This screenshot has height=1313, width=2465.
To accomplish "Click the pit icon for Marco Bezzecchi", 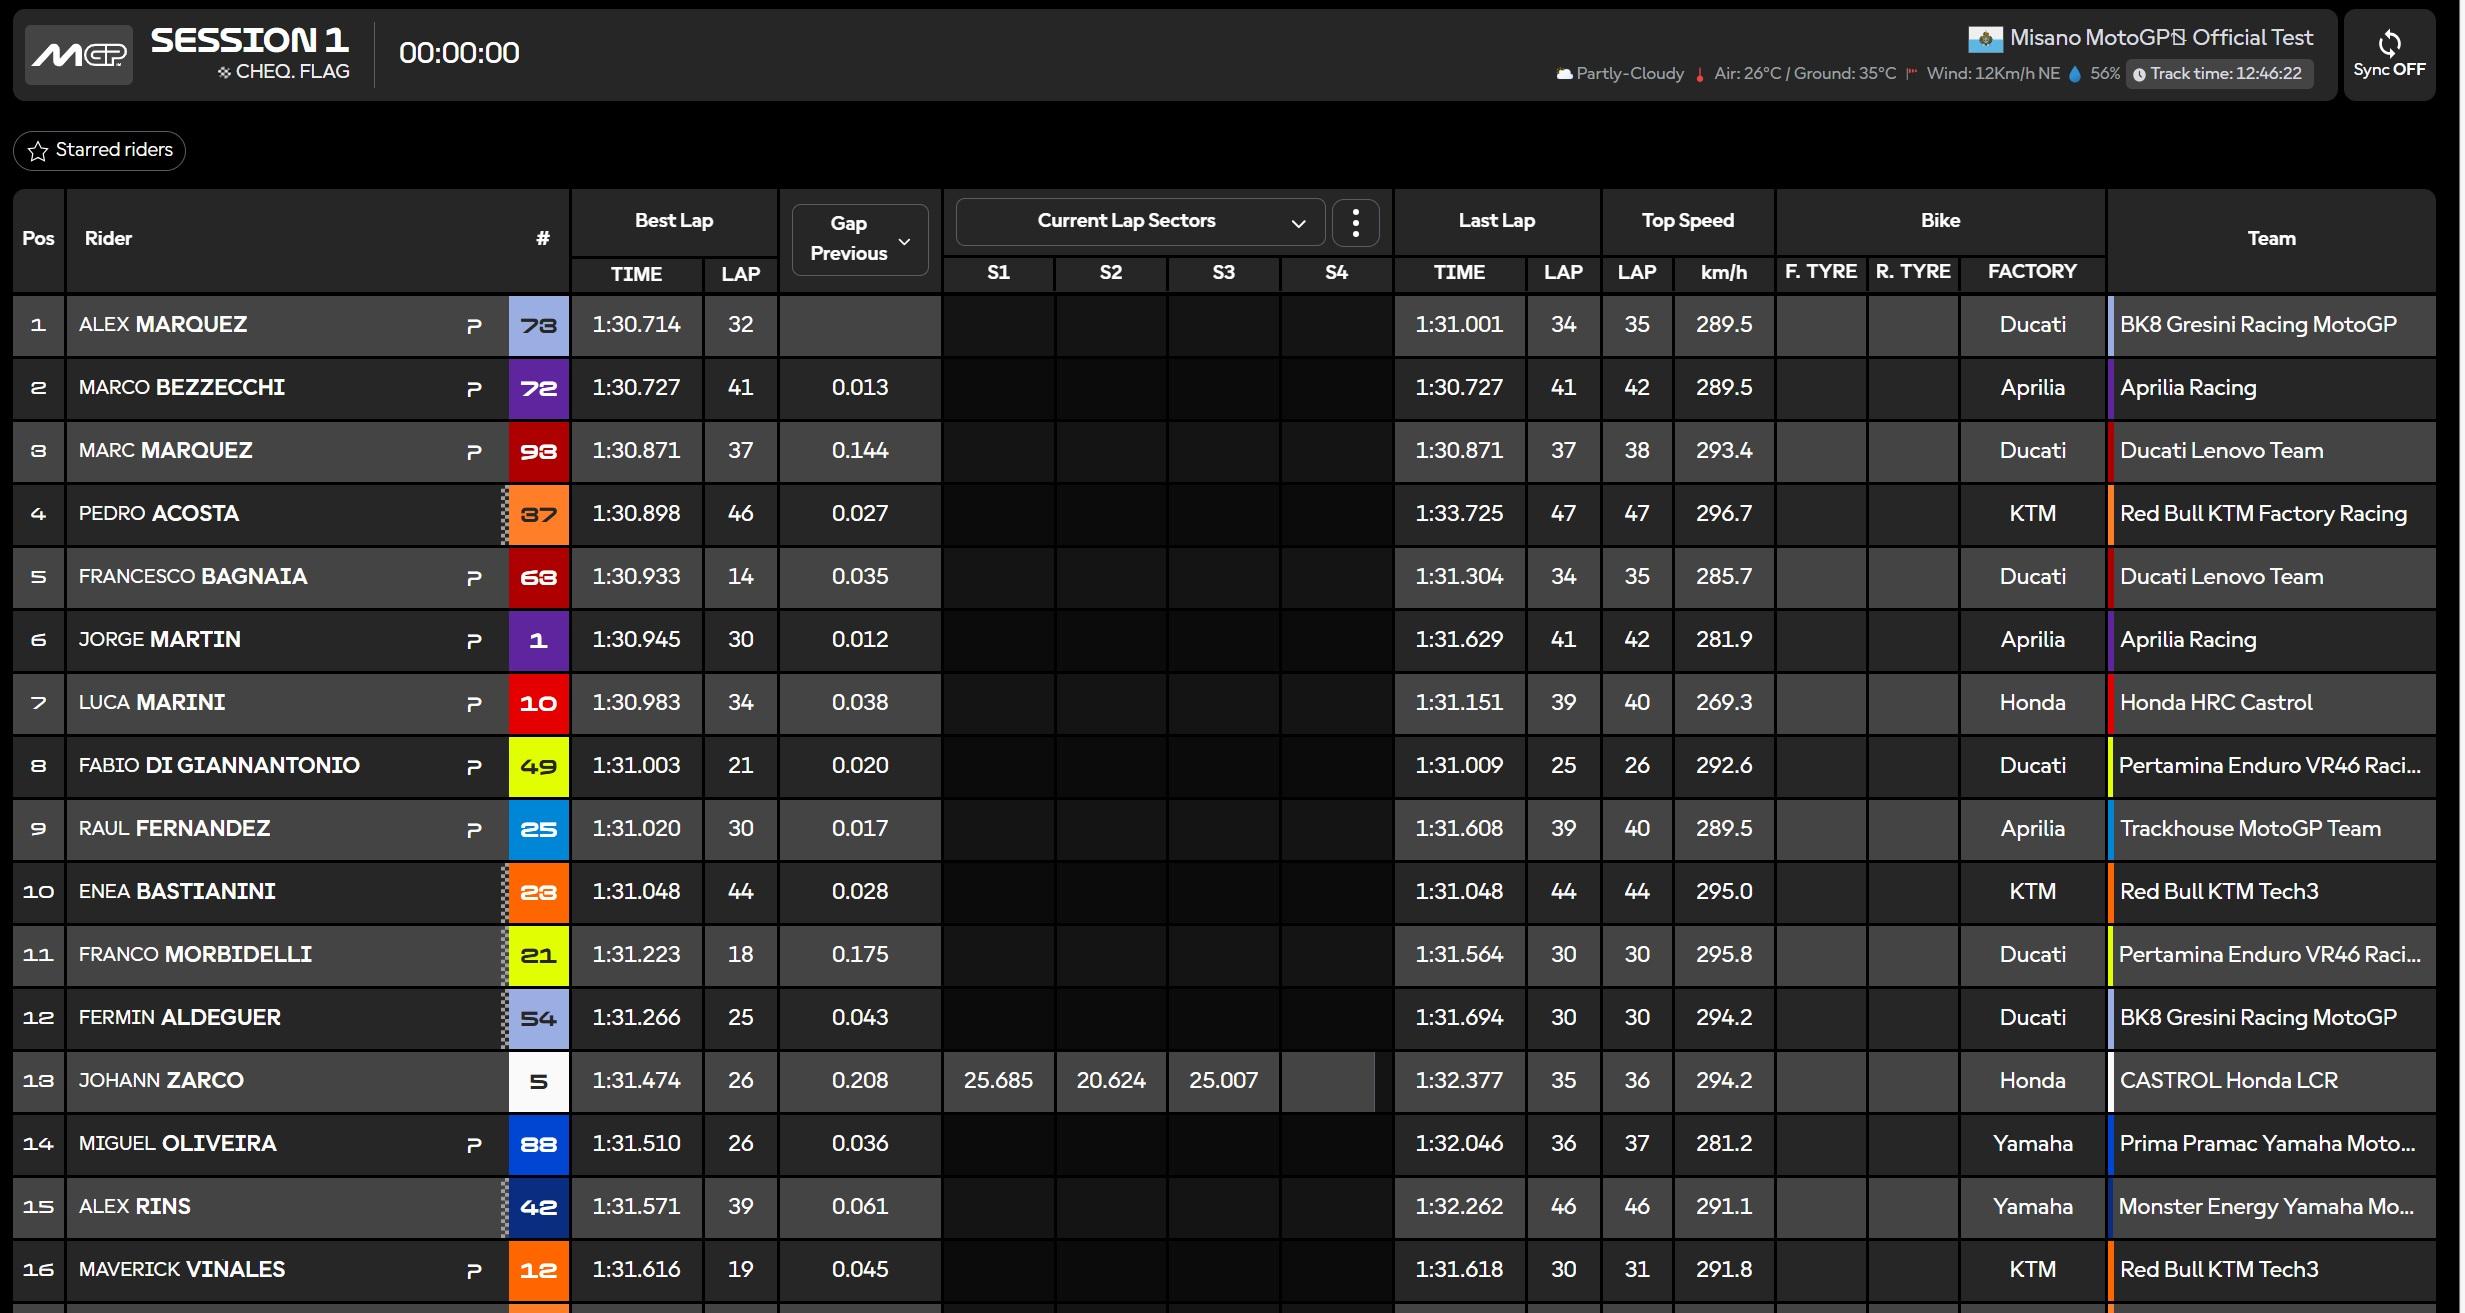I will 474,389.
